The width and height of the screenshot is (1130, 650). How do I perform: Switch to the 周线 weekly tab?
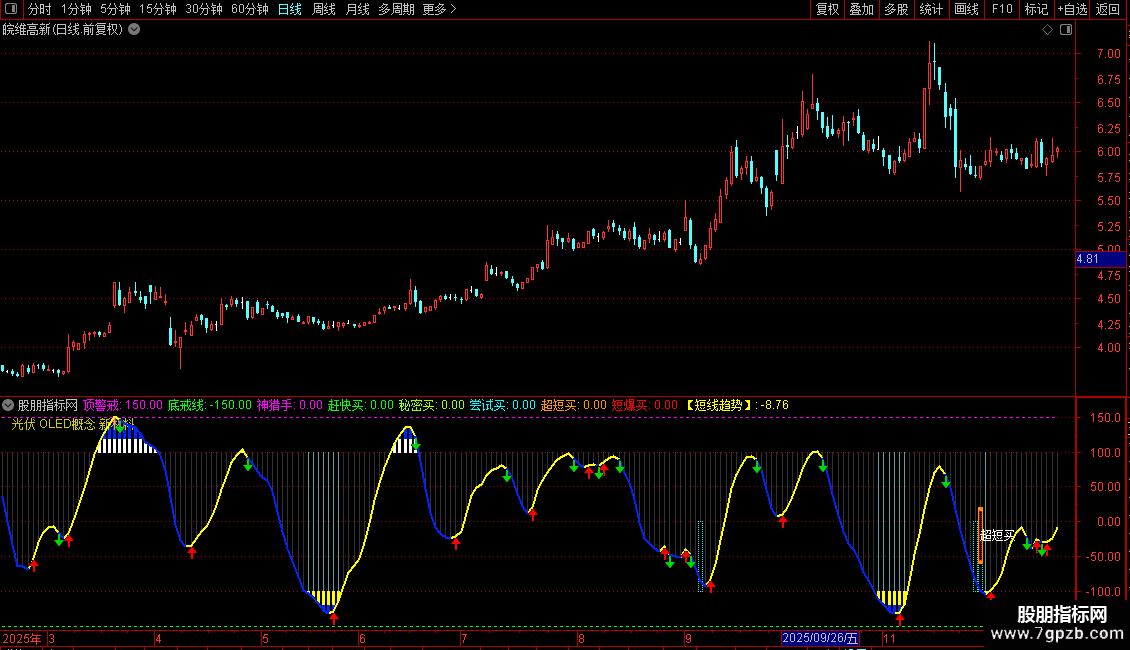click(x=324, y=9)
